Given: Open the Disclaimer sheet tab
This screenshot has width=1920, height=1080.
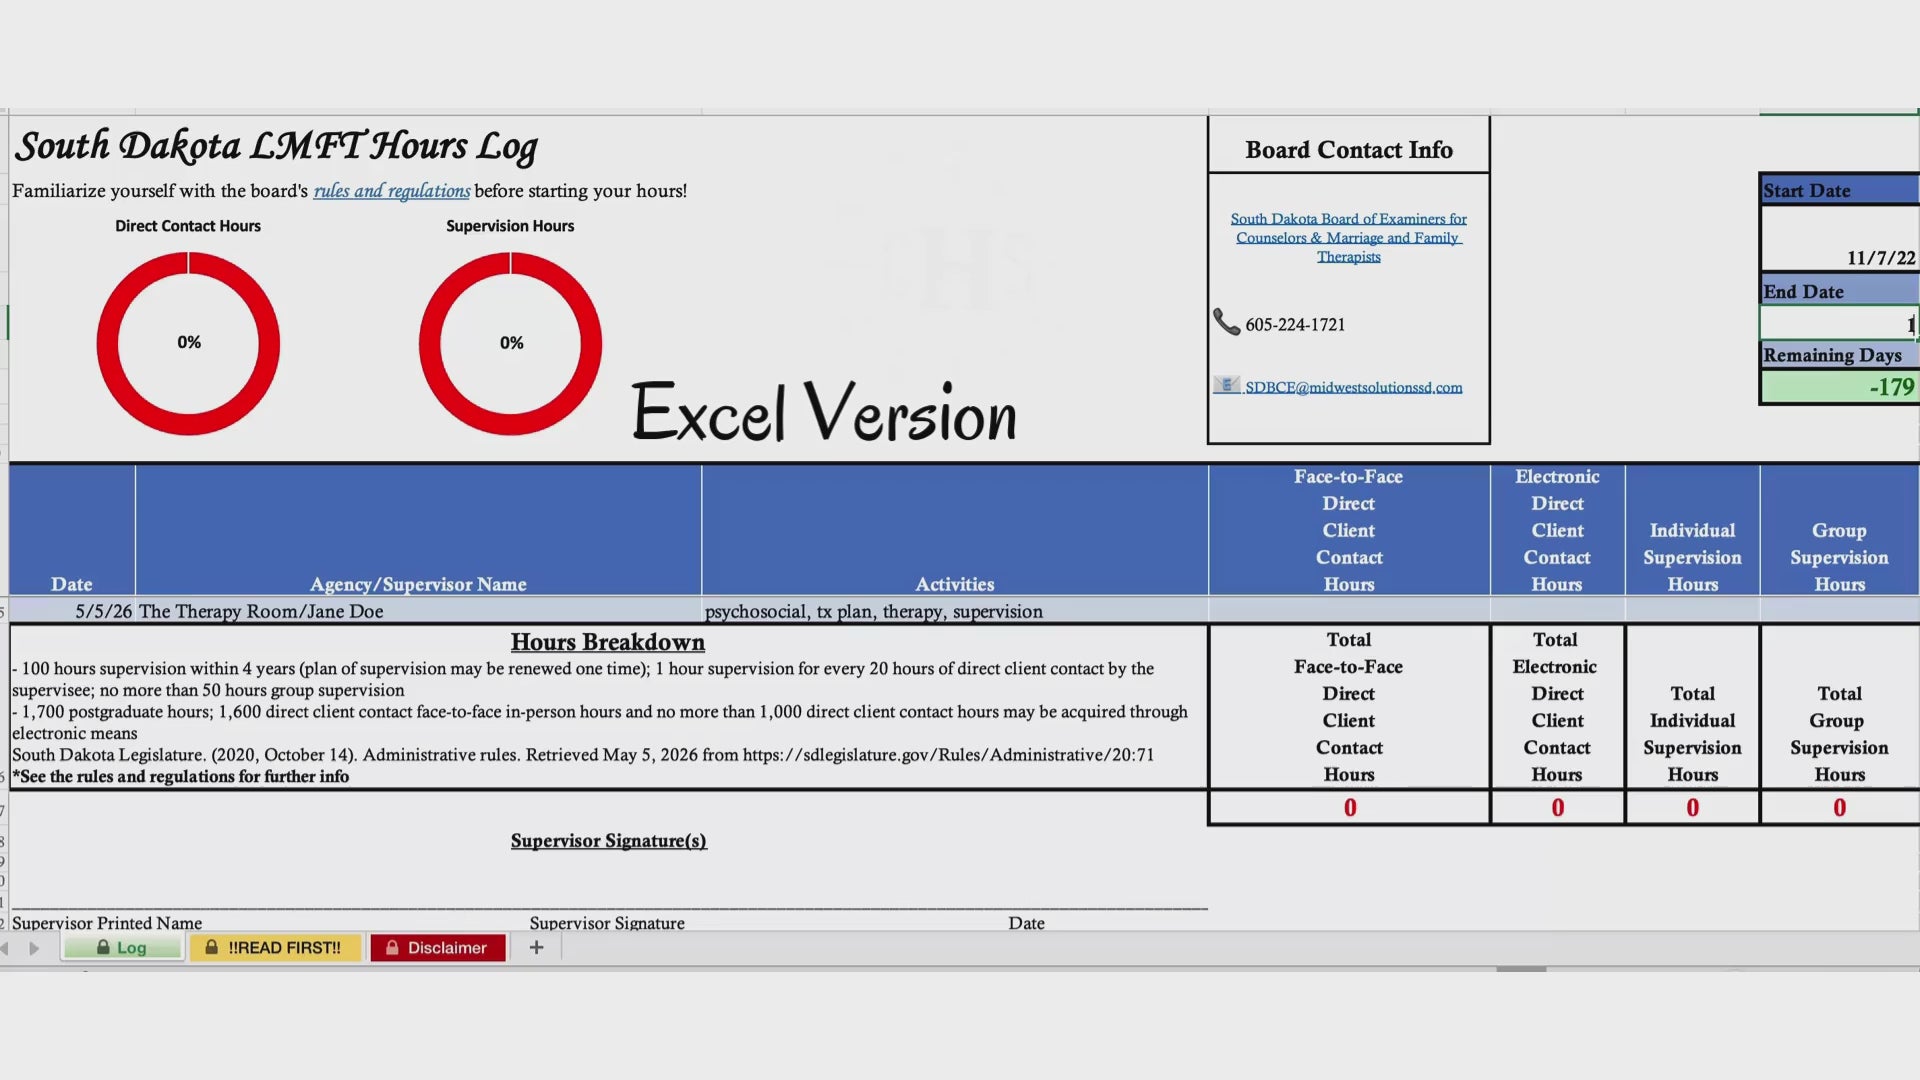Looking at the screenshot, I should click(438, 947).
